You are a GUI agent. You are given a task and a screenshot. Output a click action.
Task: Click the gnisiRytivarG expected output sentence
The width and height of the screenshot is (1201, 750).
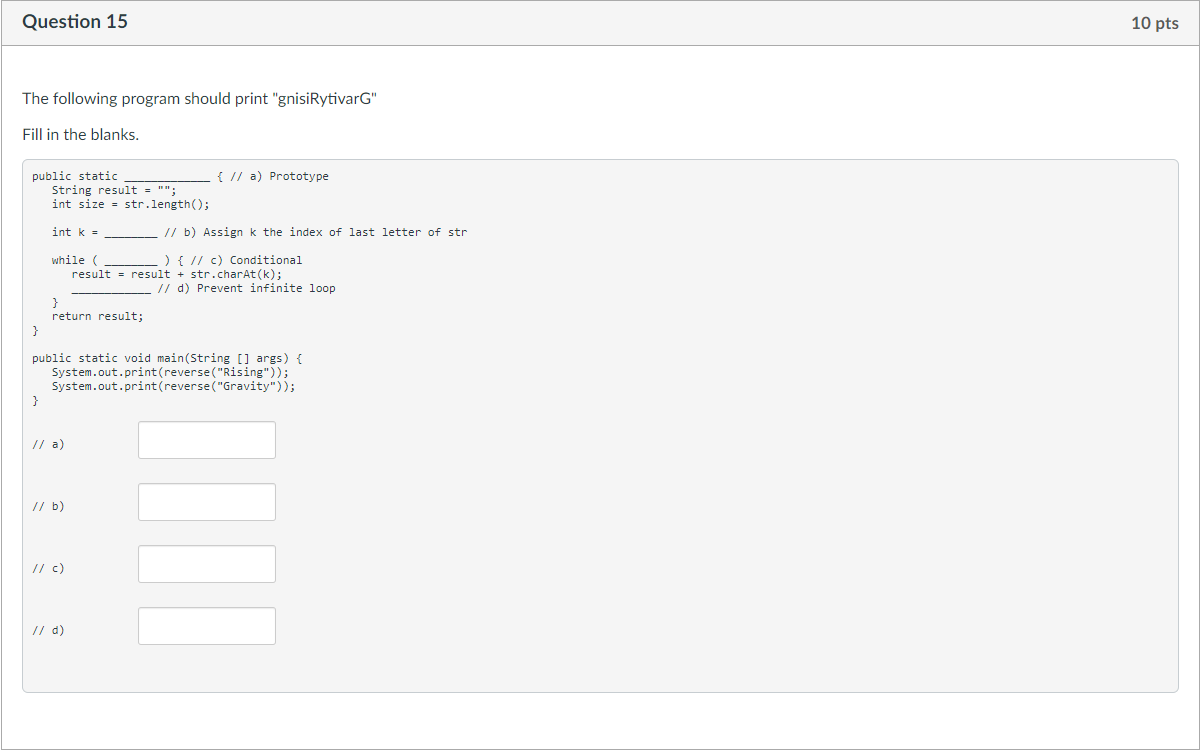point(200,98)
